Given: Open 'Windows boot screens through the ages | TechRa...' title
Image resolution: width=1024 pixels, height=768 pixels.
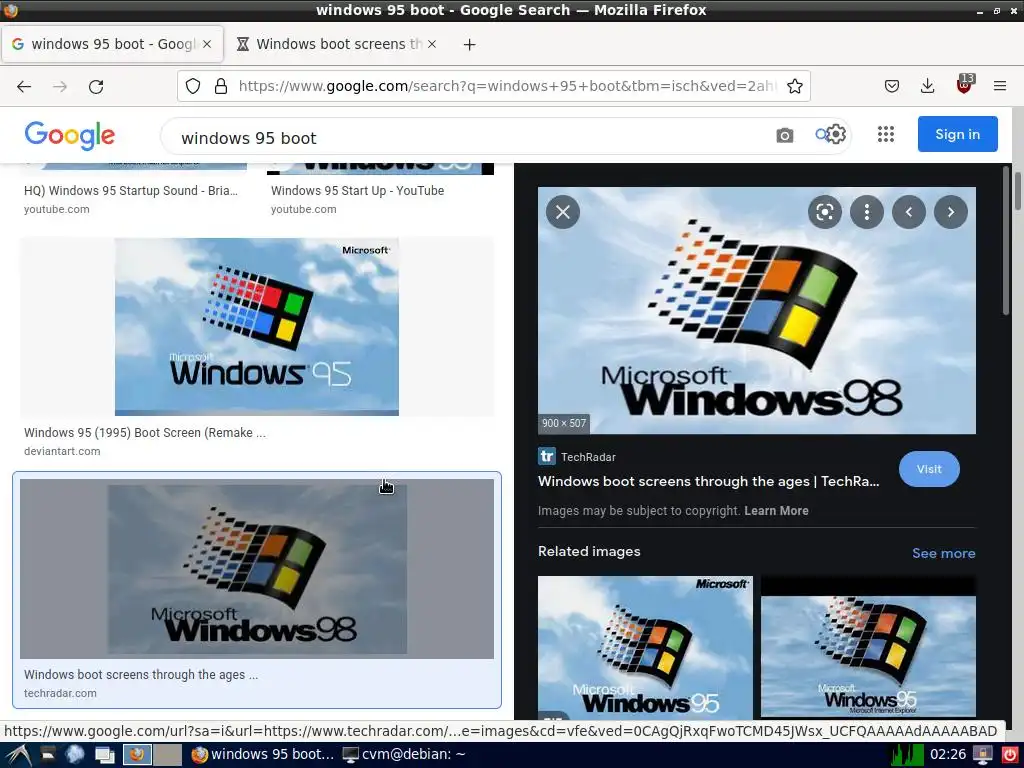Looking at the screenshot, I should pos(709,481).
